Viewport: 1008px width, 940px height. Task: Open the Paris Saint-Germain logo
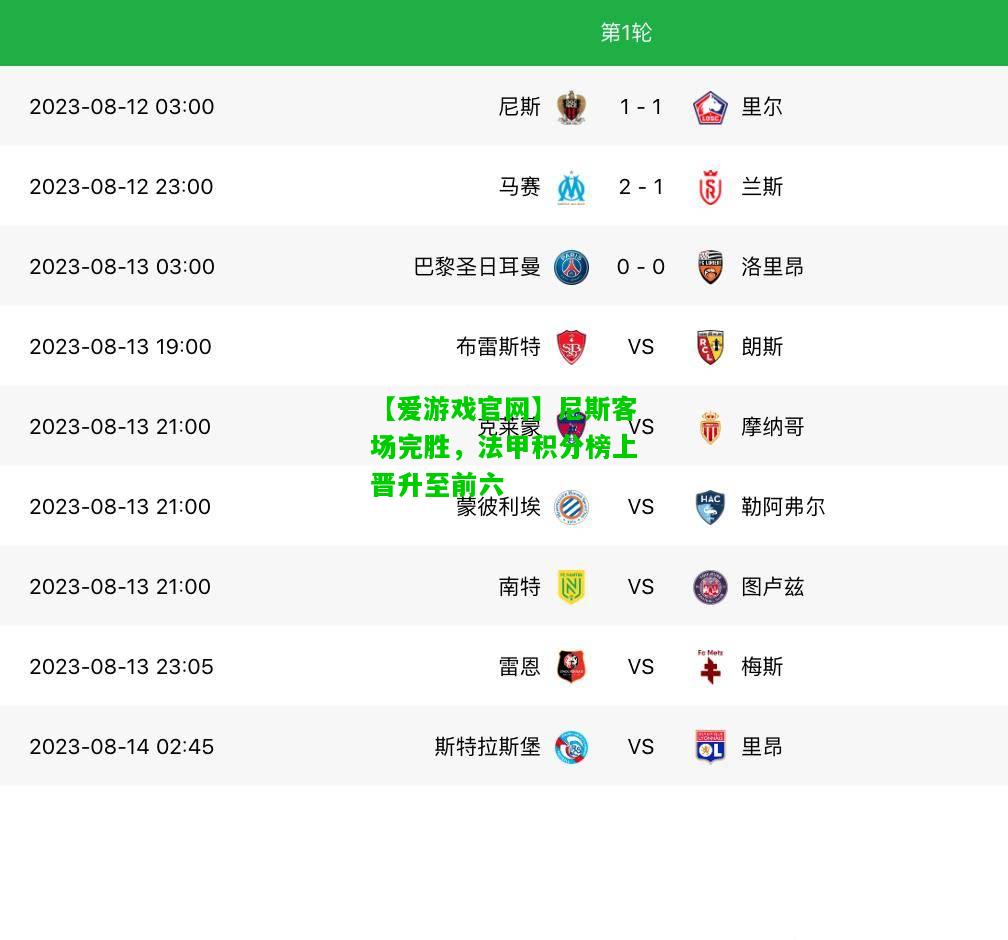[x=571, y=267]
